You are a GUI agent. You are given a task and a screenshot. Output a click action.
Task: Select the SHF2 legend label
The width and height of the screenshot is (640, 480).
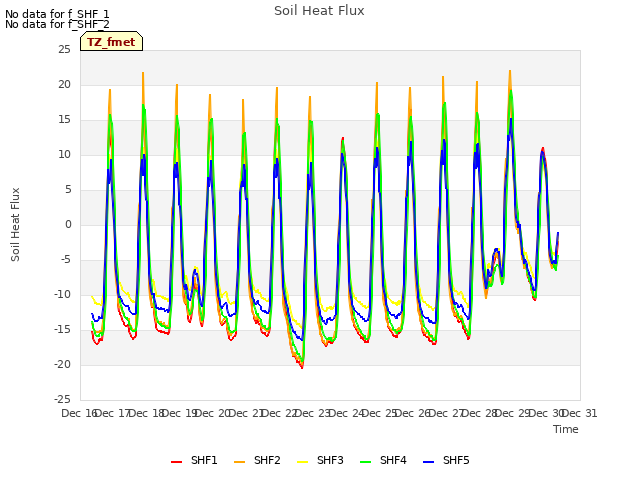click(x=267, y=460)
